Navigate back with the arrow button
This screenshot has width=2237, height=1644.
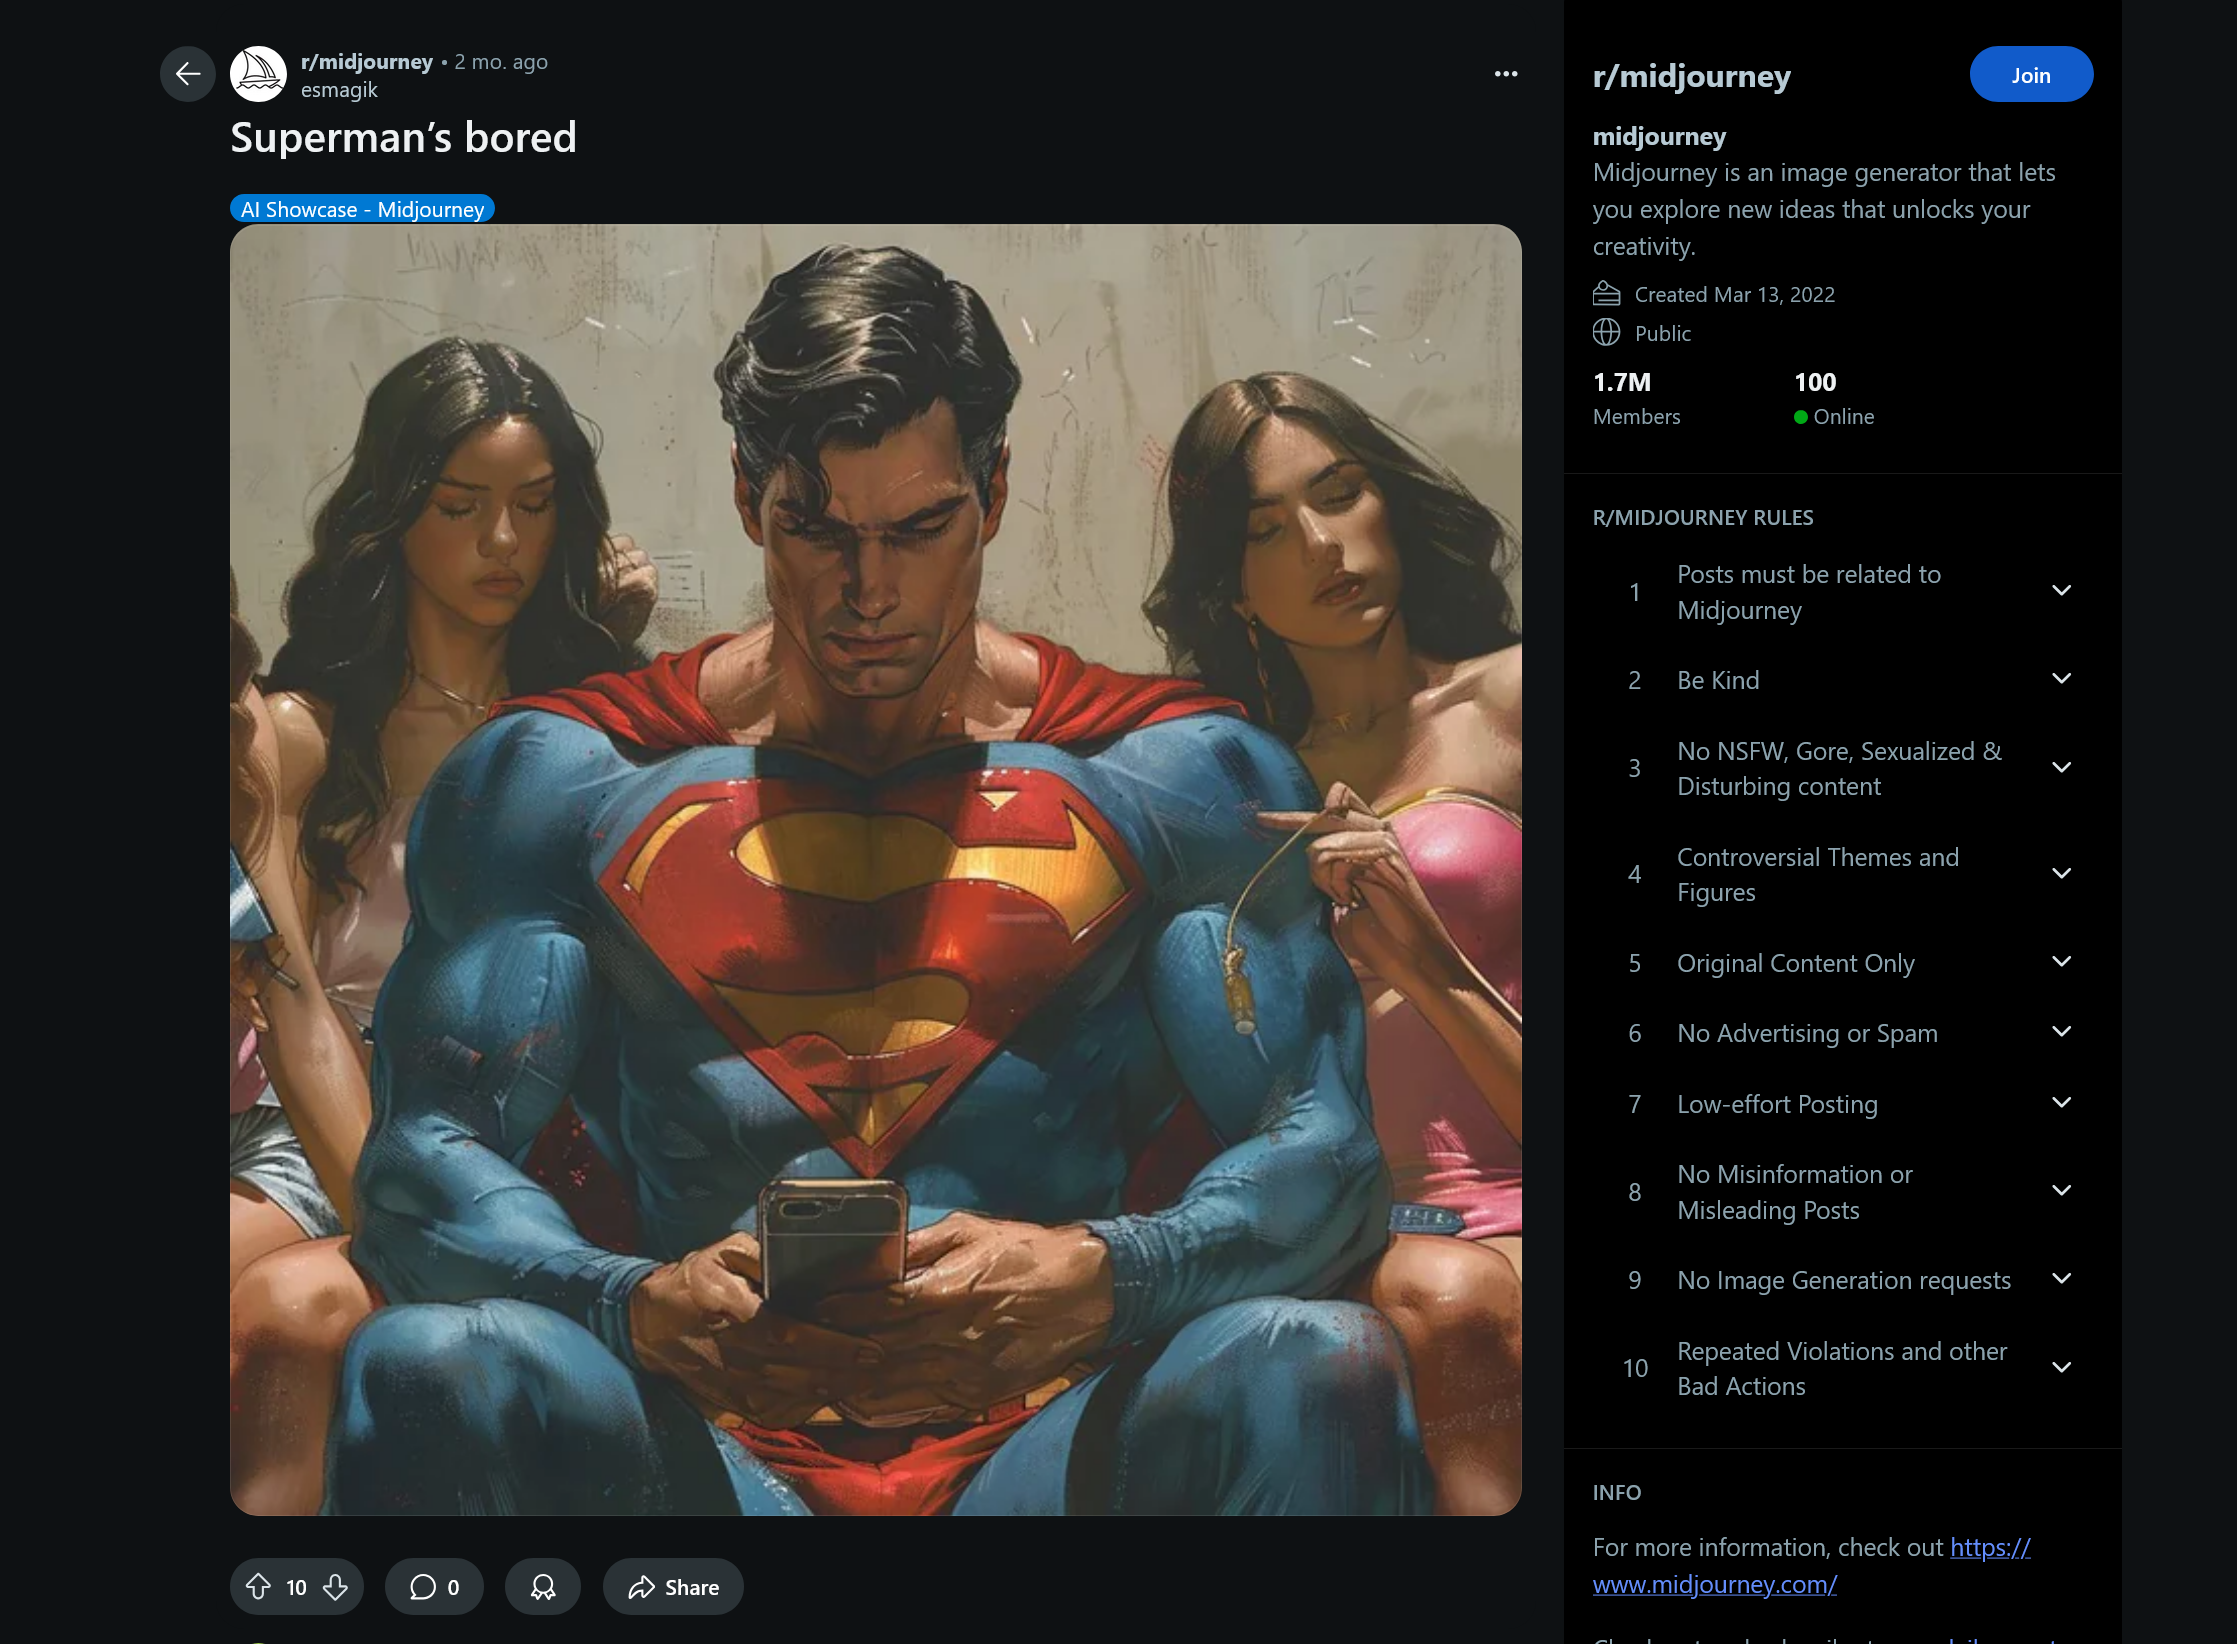point(187,73)
